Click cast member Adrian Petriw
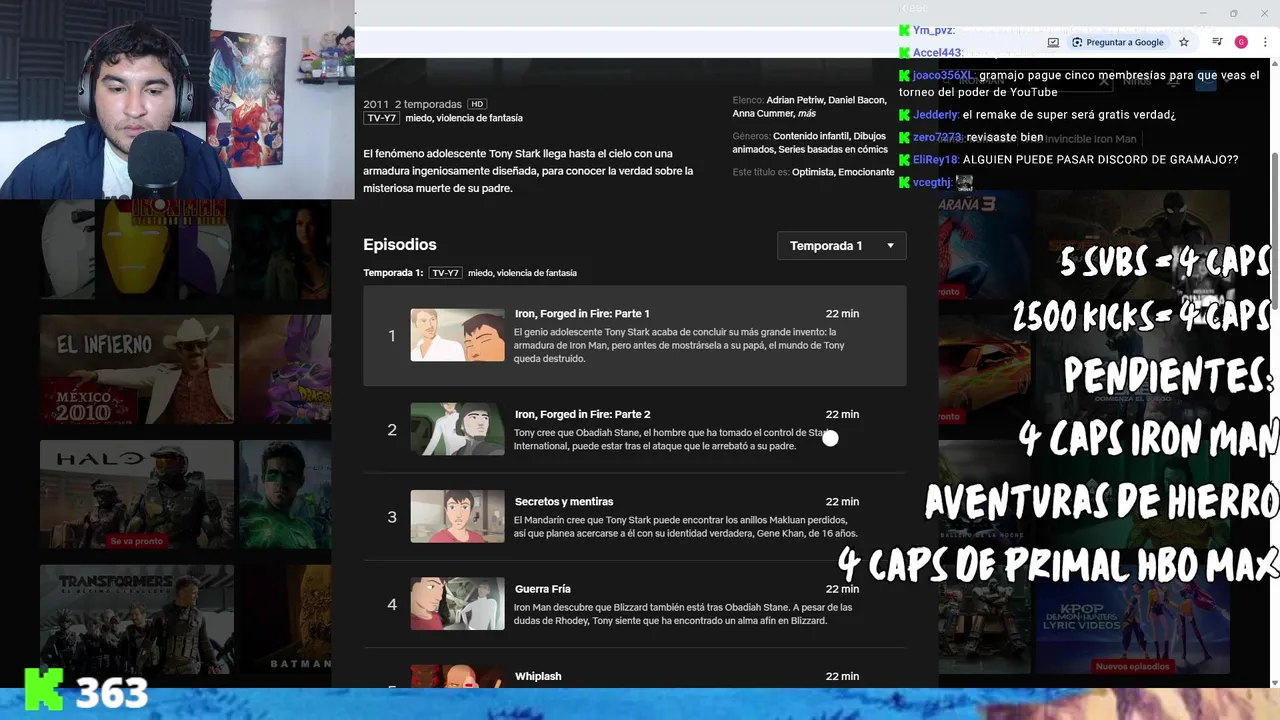The height and width of the screenshot is (720, 1280). point(794,101)
